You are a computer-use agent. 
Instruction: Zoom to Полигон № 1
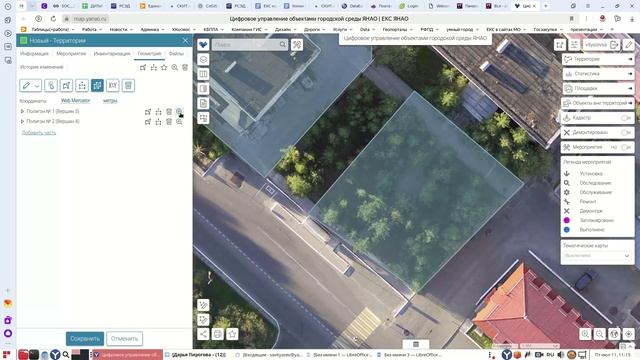click(179, 111)
